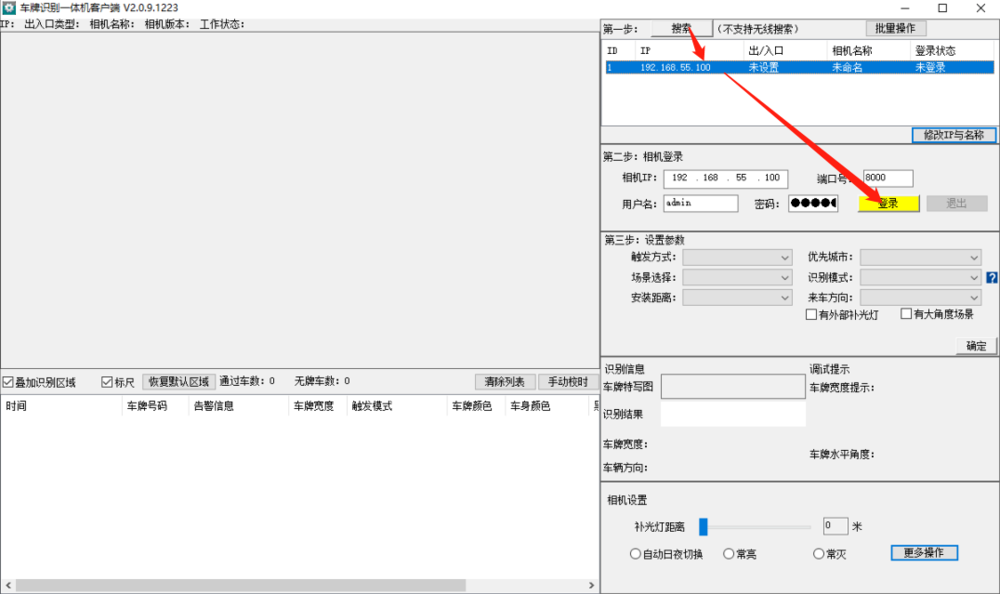The image size is (1000, 594).
Task: Confirm parameters with 确定 button
Action: (x=976, y=346)
